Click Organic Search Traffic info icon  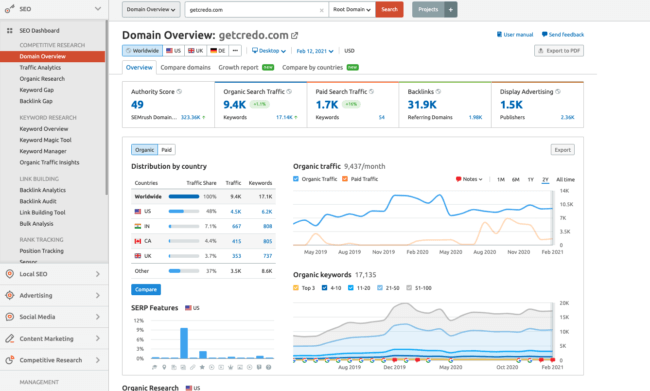click(289, 92)
